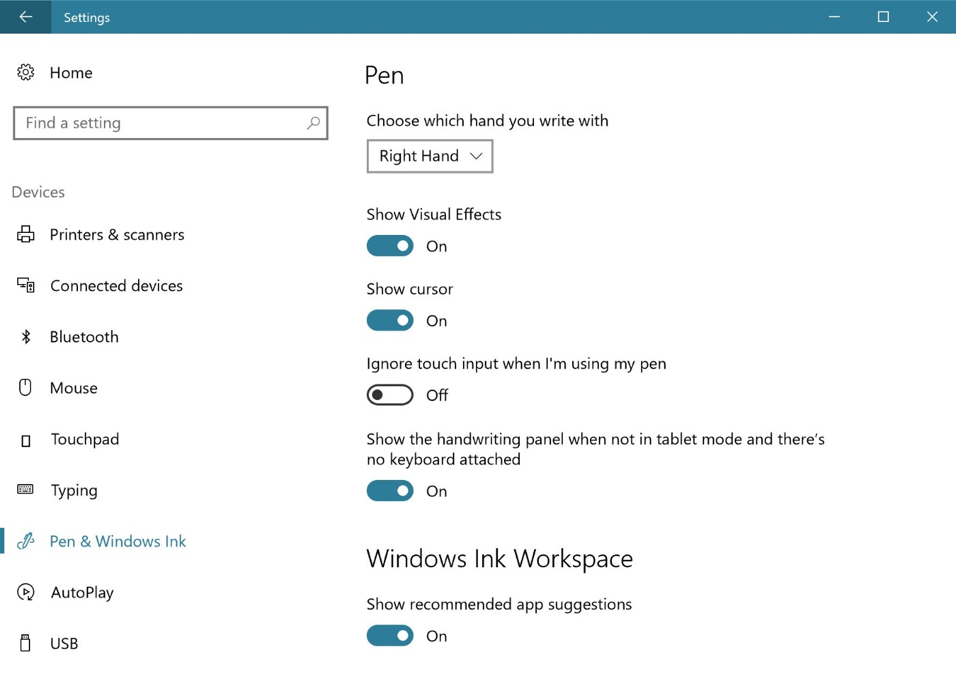
Task: Click the Connected devices icon
Action: coord(26,286)
